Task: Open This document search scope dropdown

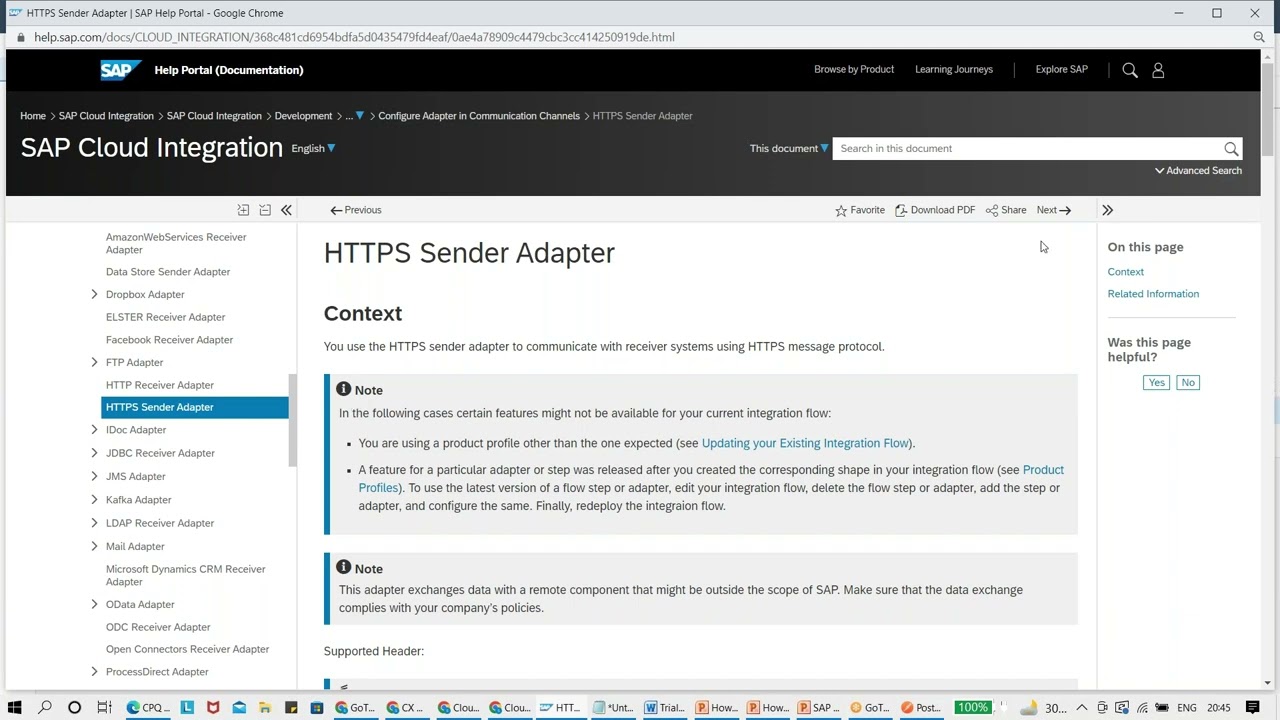Action: [x=789, y=149]
